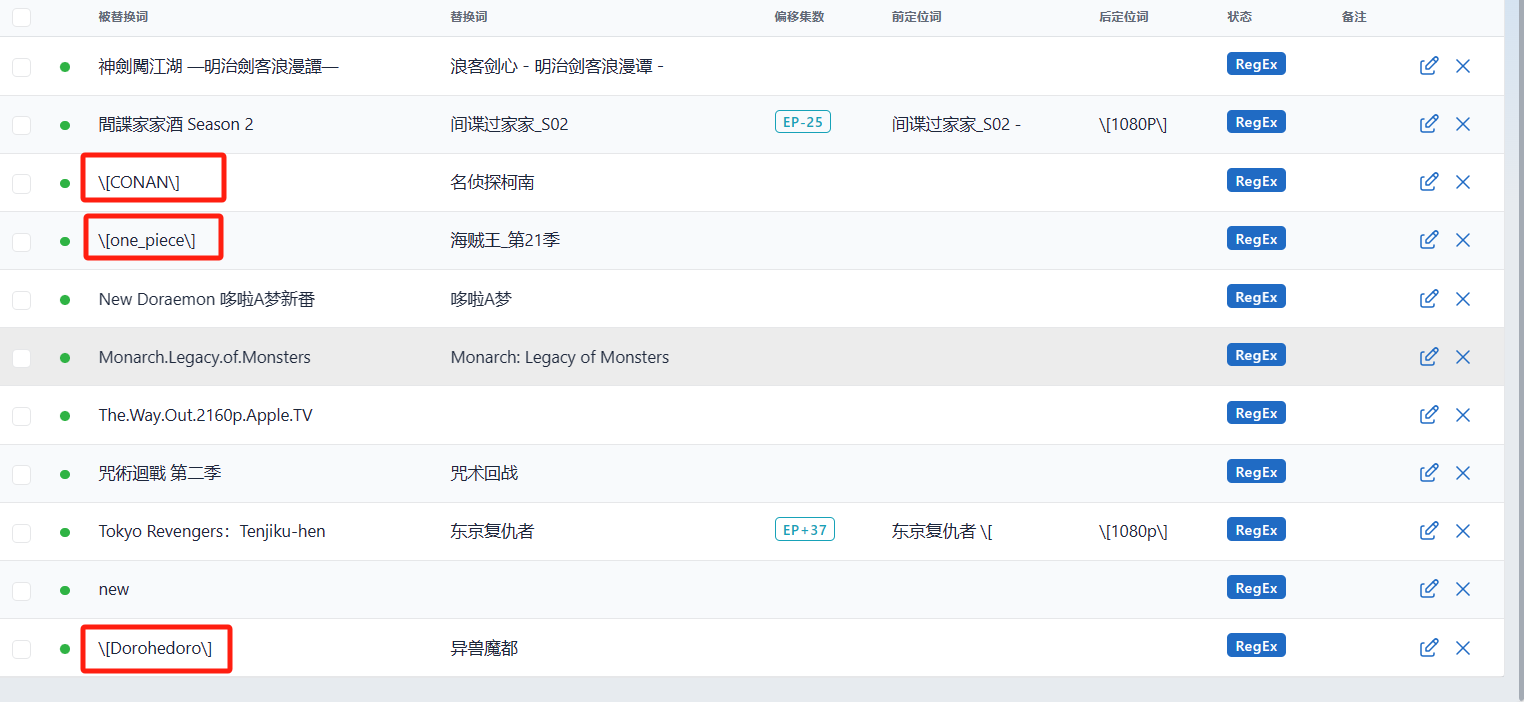Click the 状态 column header
Screen dimensions: 1524x702
[x=1239, y=17]
